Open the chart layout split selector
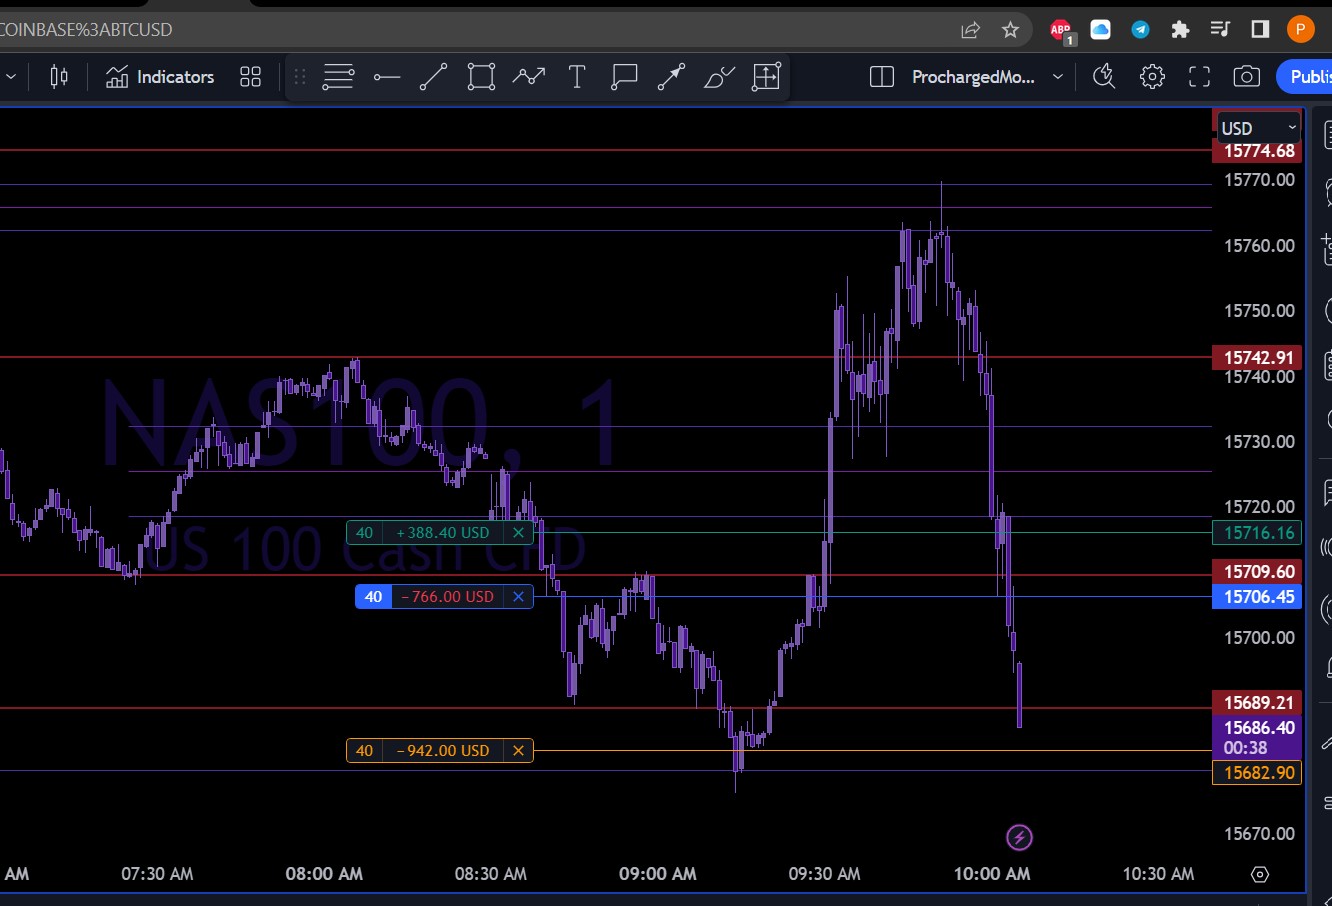Screen dimensions: 1332x906 coord(882,77)
